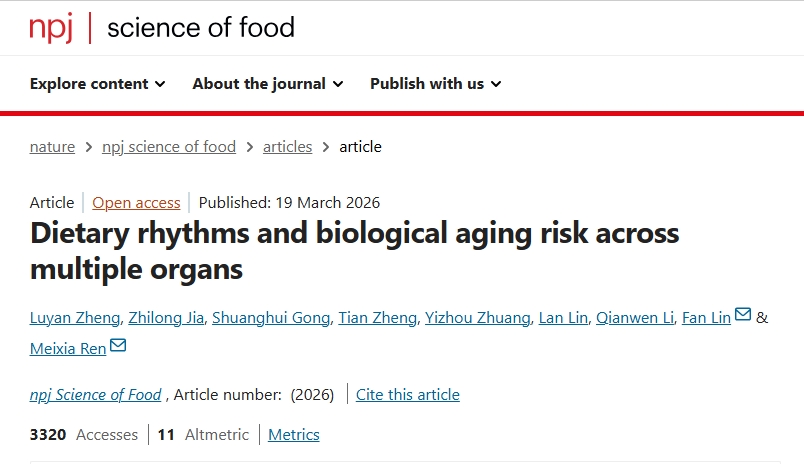Go to nature in the breadcrumb
Viewport: 804px width, 464px height.
click(52, 147)
